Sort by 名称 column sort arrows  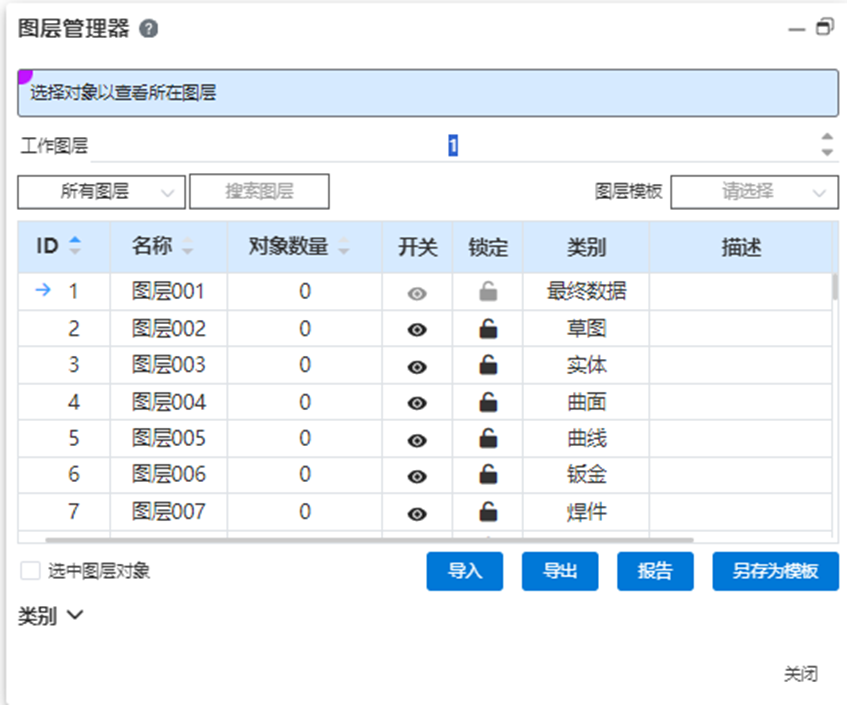[x=187, y=248]
